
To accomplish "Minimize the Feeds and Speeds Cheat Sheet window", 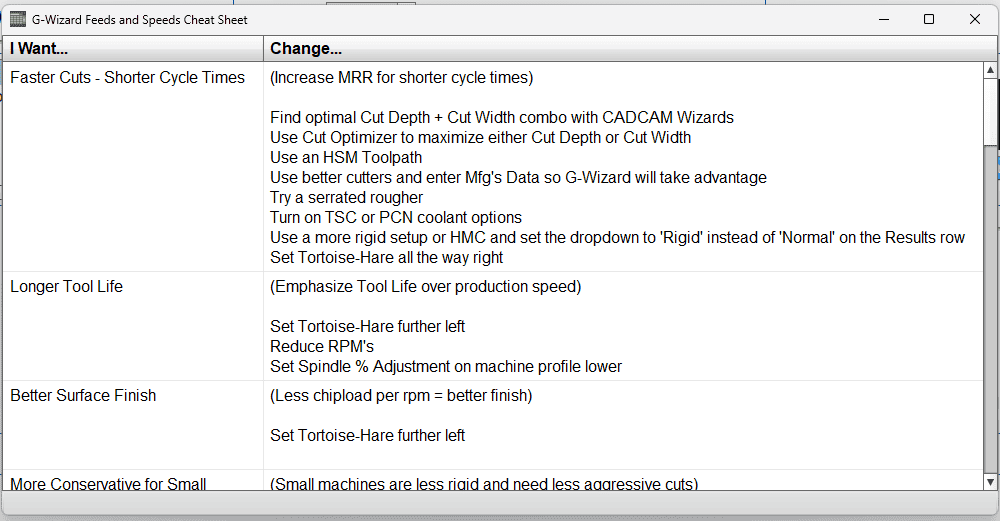I will tap(883, 19).
